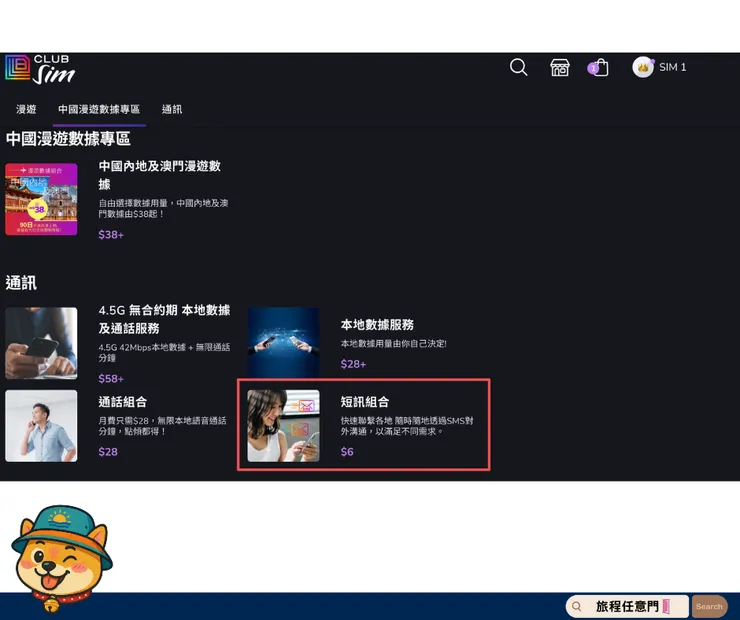Click the $6 price of 短訊組合
Viewport: 740px width, 620px height.
(347, 452)
